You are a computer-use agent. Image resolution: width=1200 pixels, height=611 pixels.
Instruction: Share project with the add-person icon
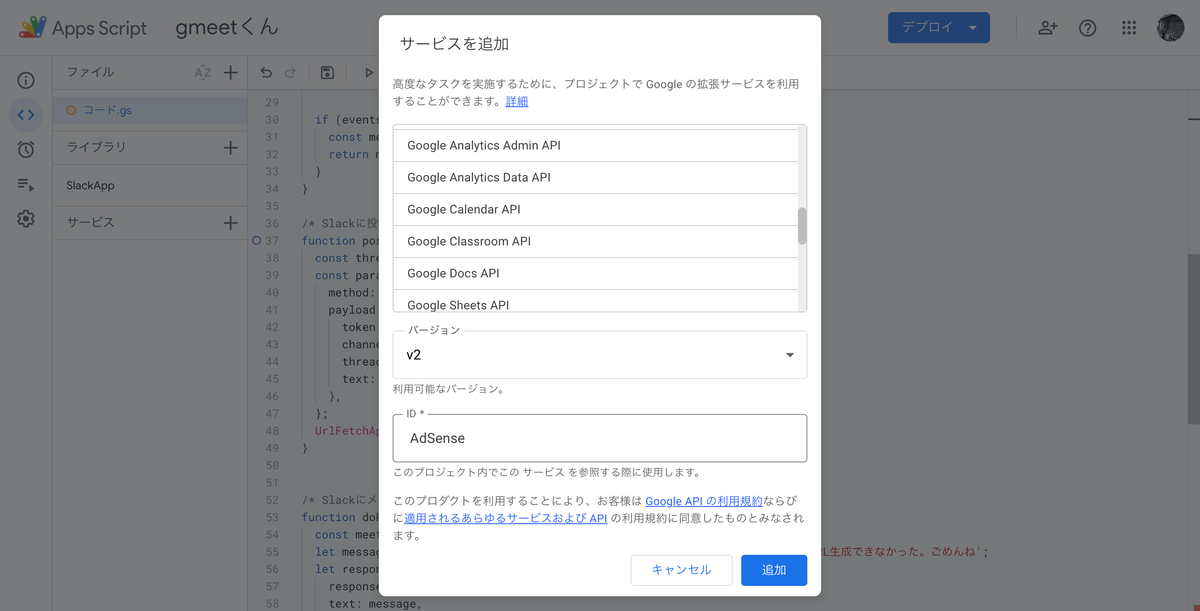pos(1047,28)
